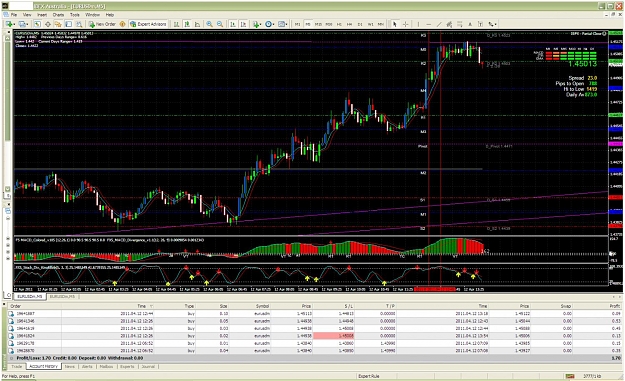The width and height of the screenshot is (625, 381).
Task: Select the red highlighted S/L cell
Action: pos(334,336)
